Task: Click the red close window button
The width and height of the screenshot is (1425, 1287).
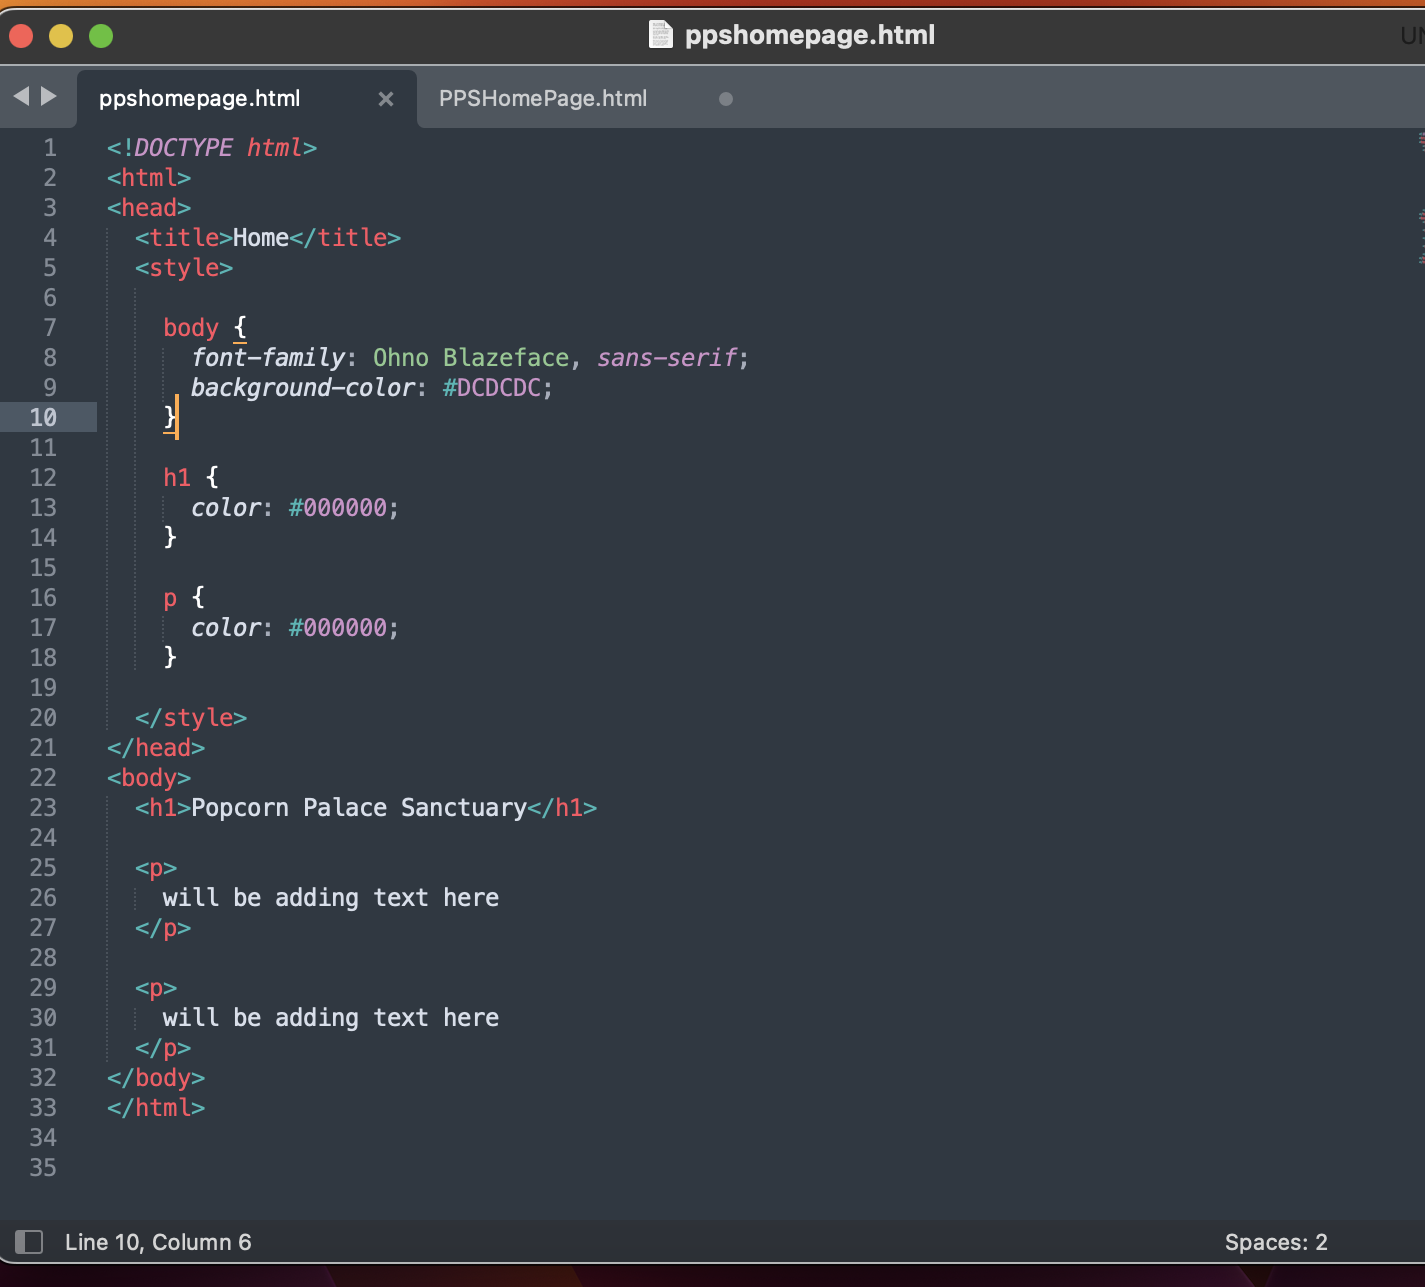Action: (21, 36)
